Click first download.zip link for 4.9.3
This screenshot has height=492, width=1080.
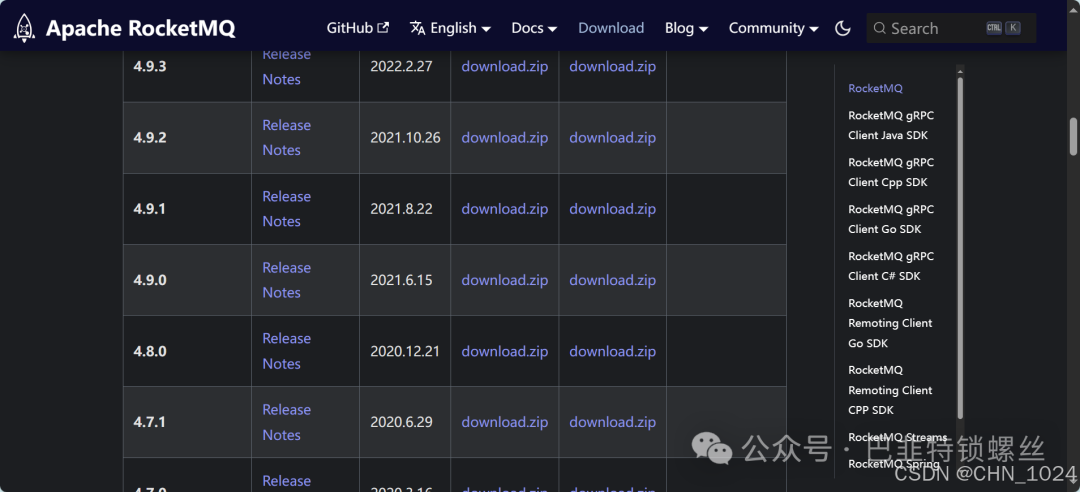[505, 67]
